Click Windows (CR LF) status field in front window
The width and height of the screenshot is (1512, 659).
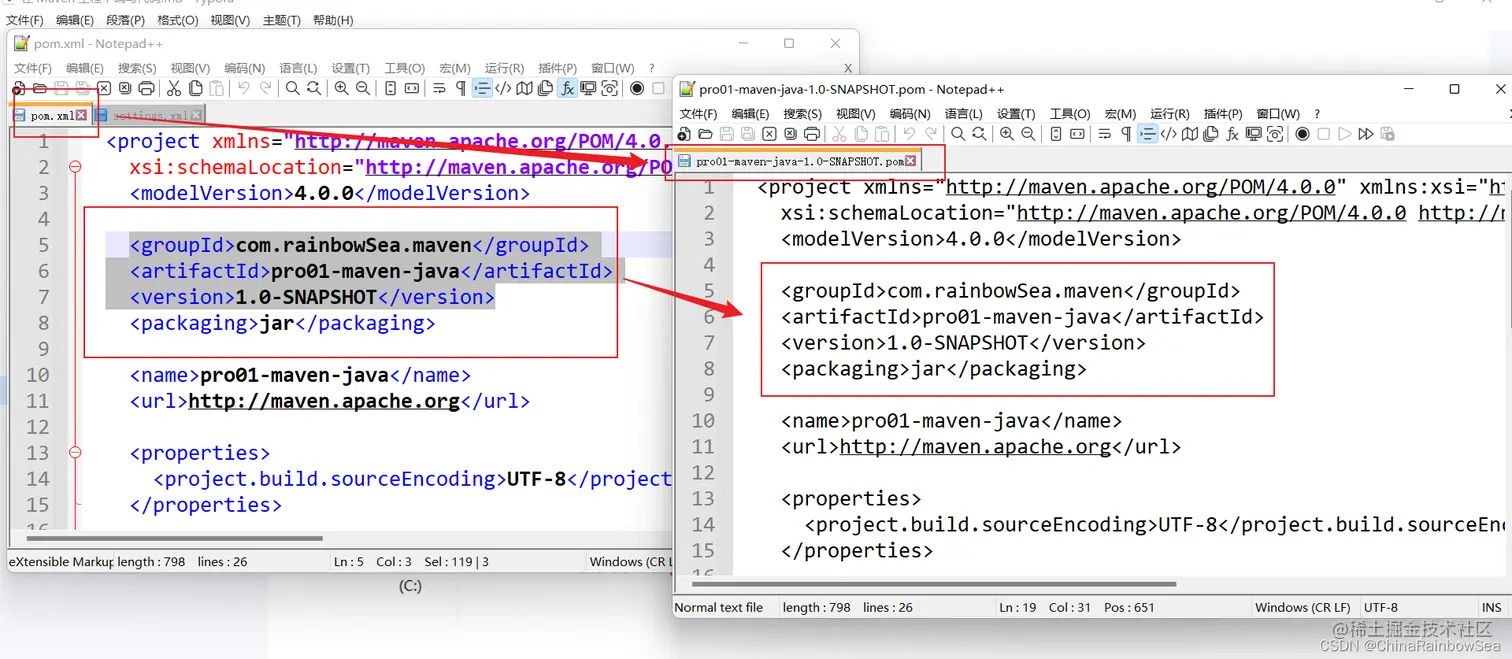1302,607
